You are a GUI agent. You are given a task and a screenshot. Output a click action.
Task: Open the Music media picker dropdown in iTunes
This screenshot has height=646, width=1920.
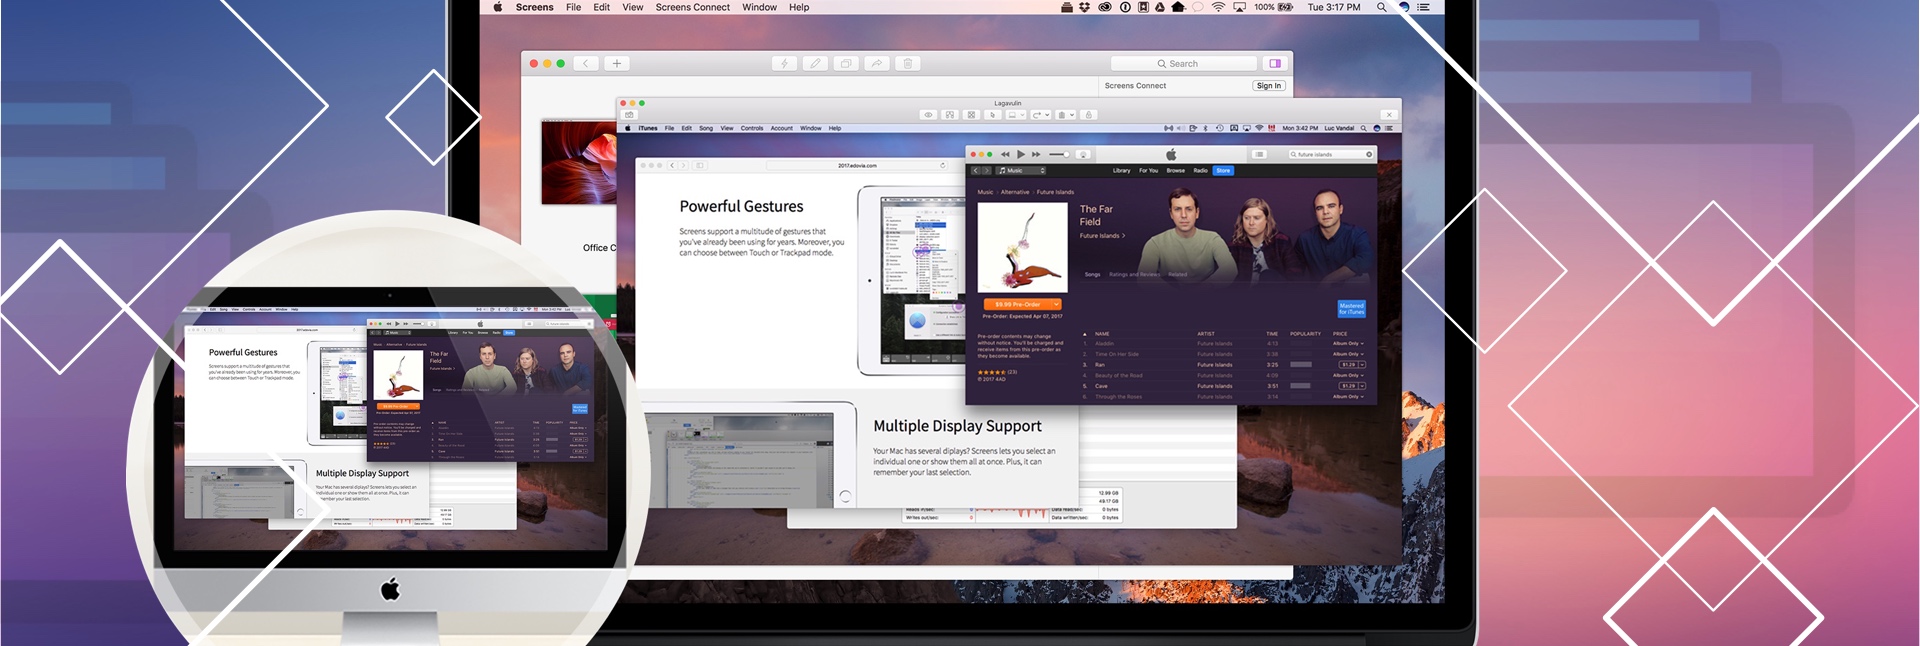pos(1021,171)
